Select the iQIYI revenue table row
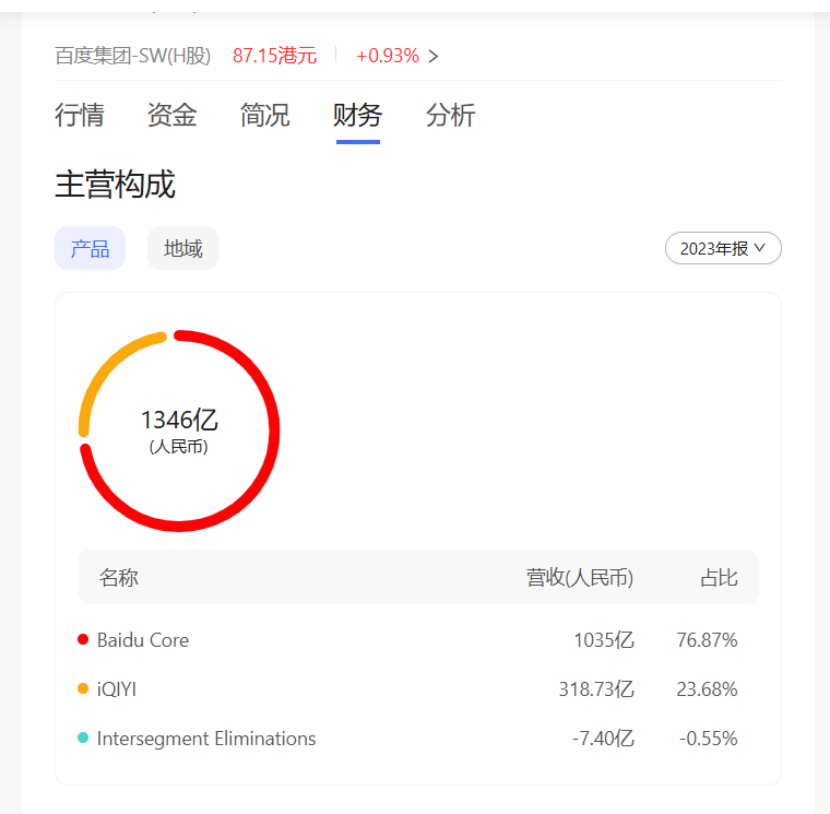The image size is (830, 814). click(400, 689)
